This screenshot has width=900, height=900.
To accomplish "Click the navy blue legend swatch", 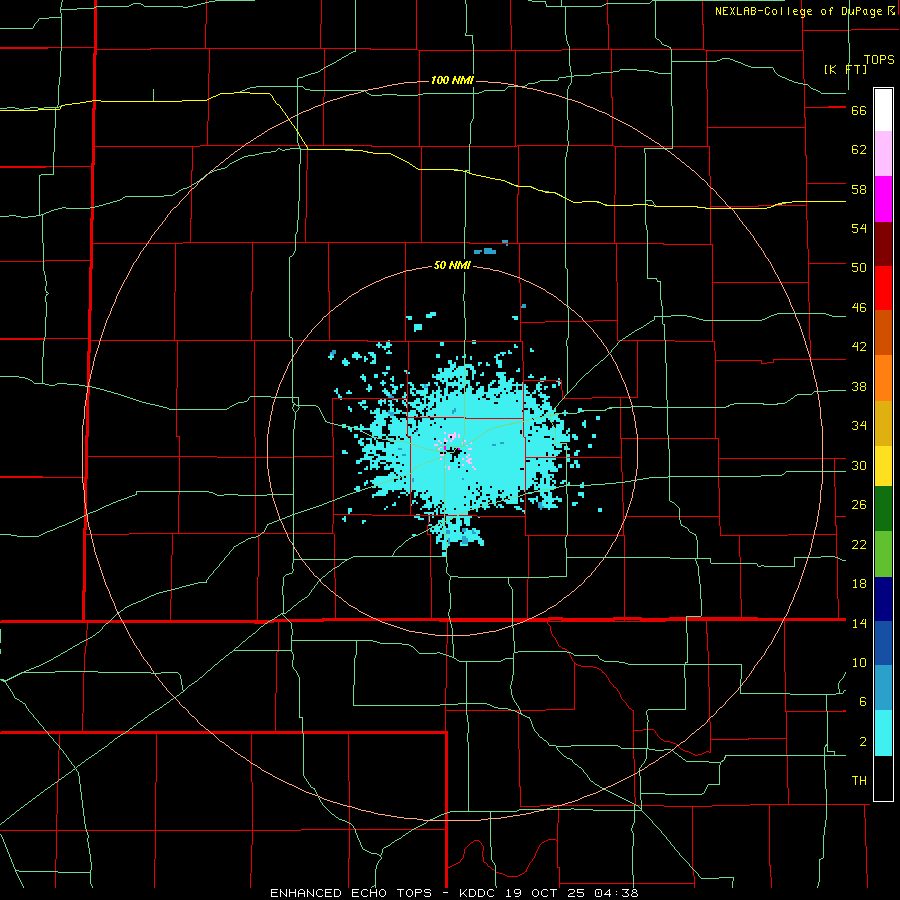I will pos(883,599).
